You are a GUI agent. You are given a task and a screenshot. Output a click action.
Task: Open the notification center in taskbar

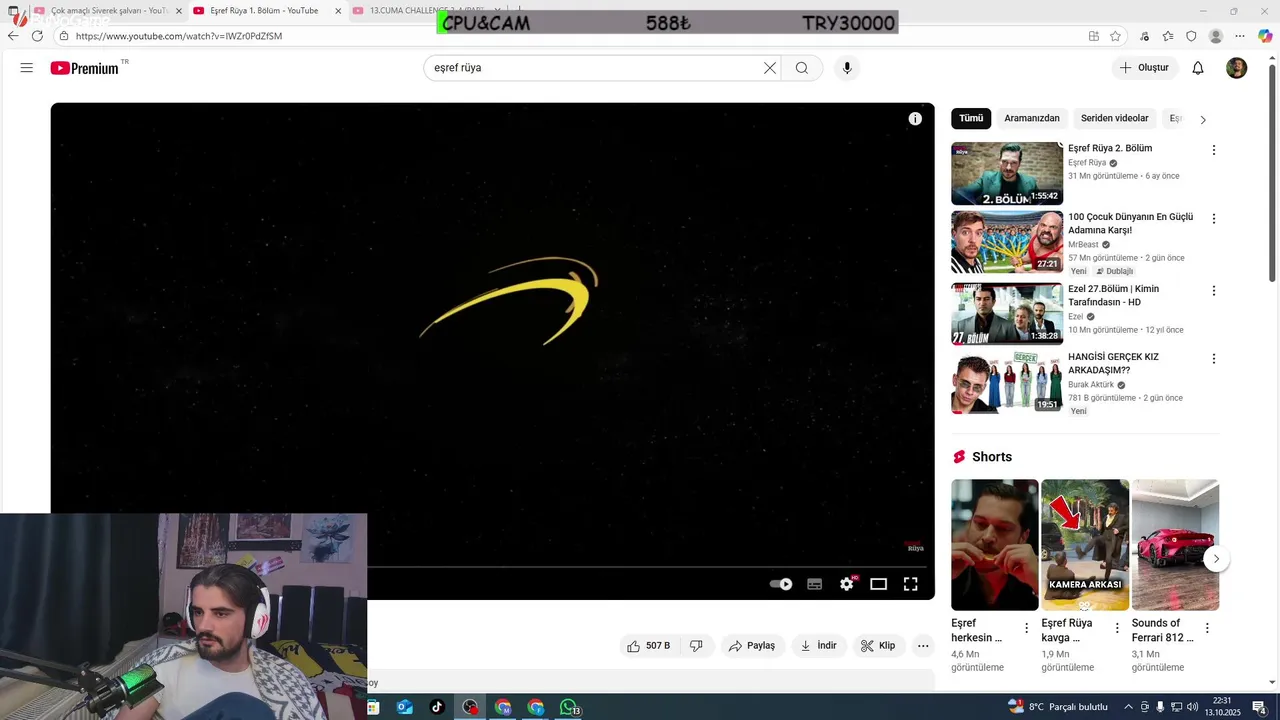pyautogui.click(x=1259, y=707)
